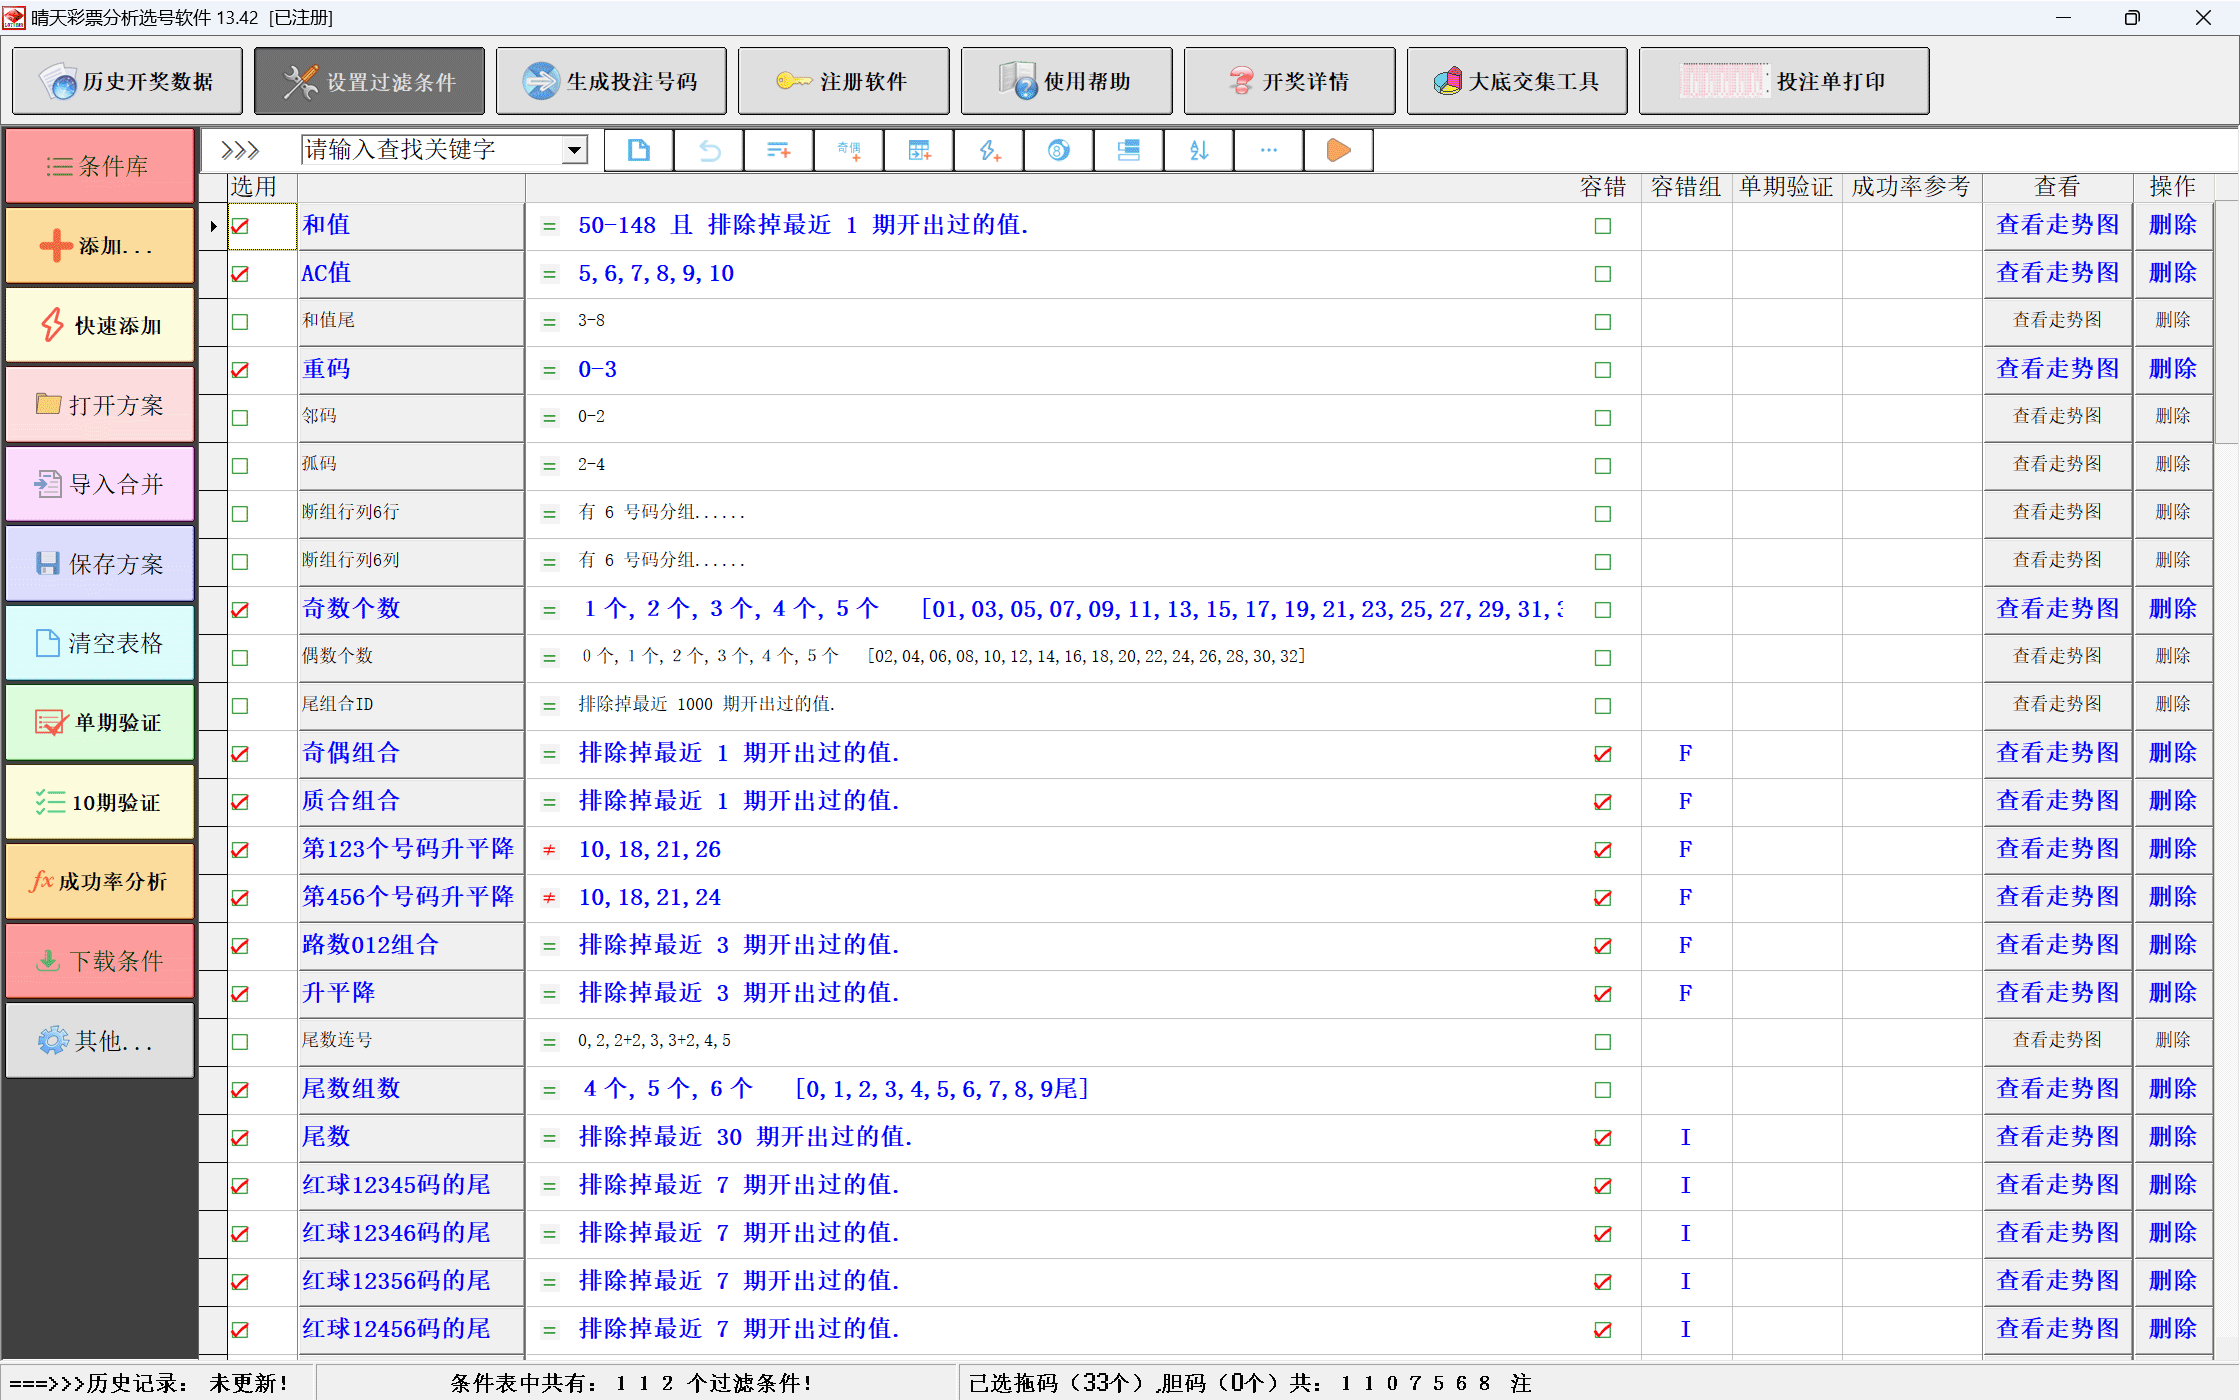Click the add-table-row toolbar icon
This screenshot has height=1400, width=2240.
[919, 150]
